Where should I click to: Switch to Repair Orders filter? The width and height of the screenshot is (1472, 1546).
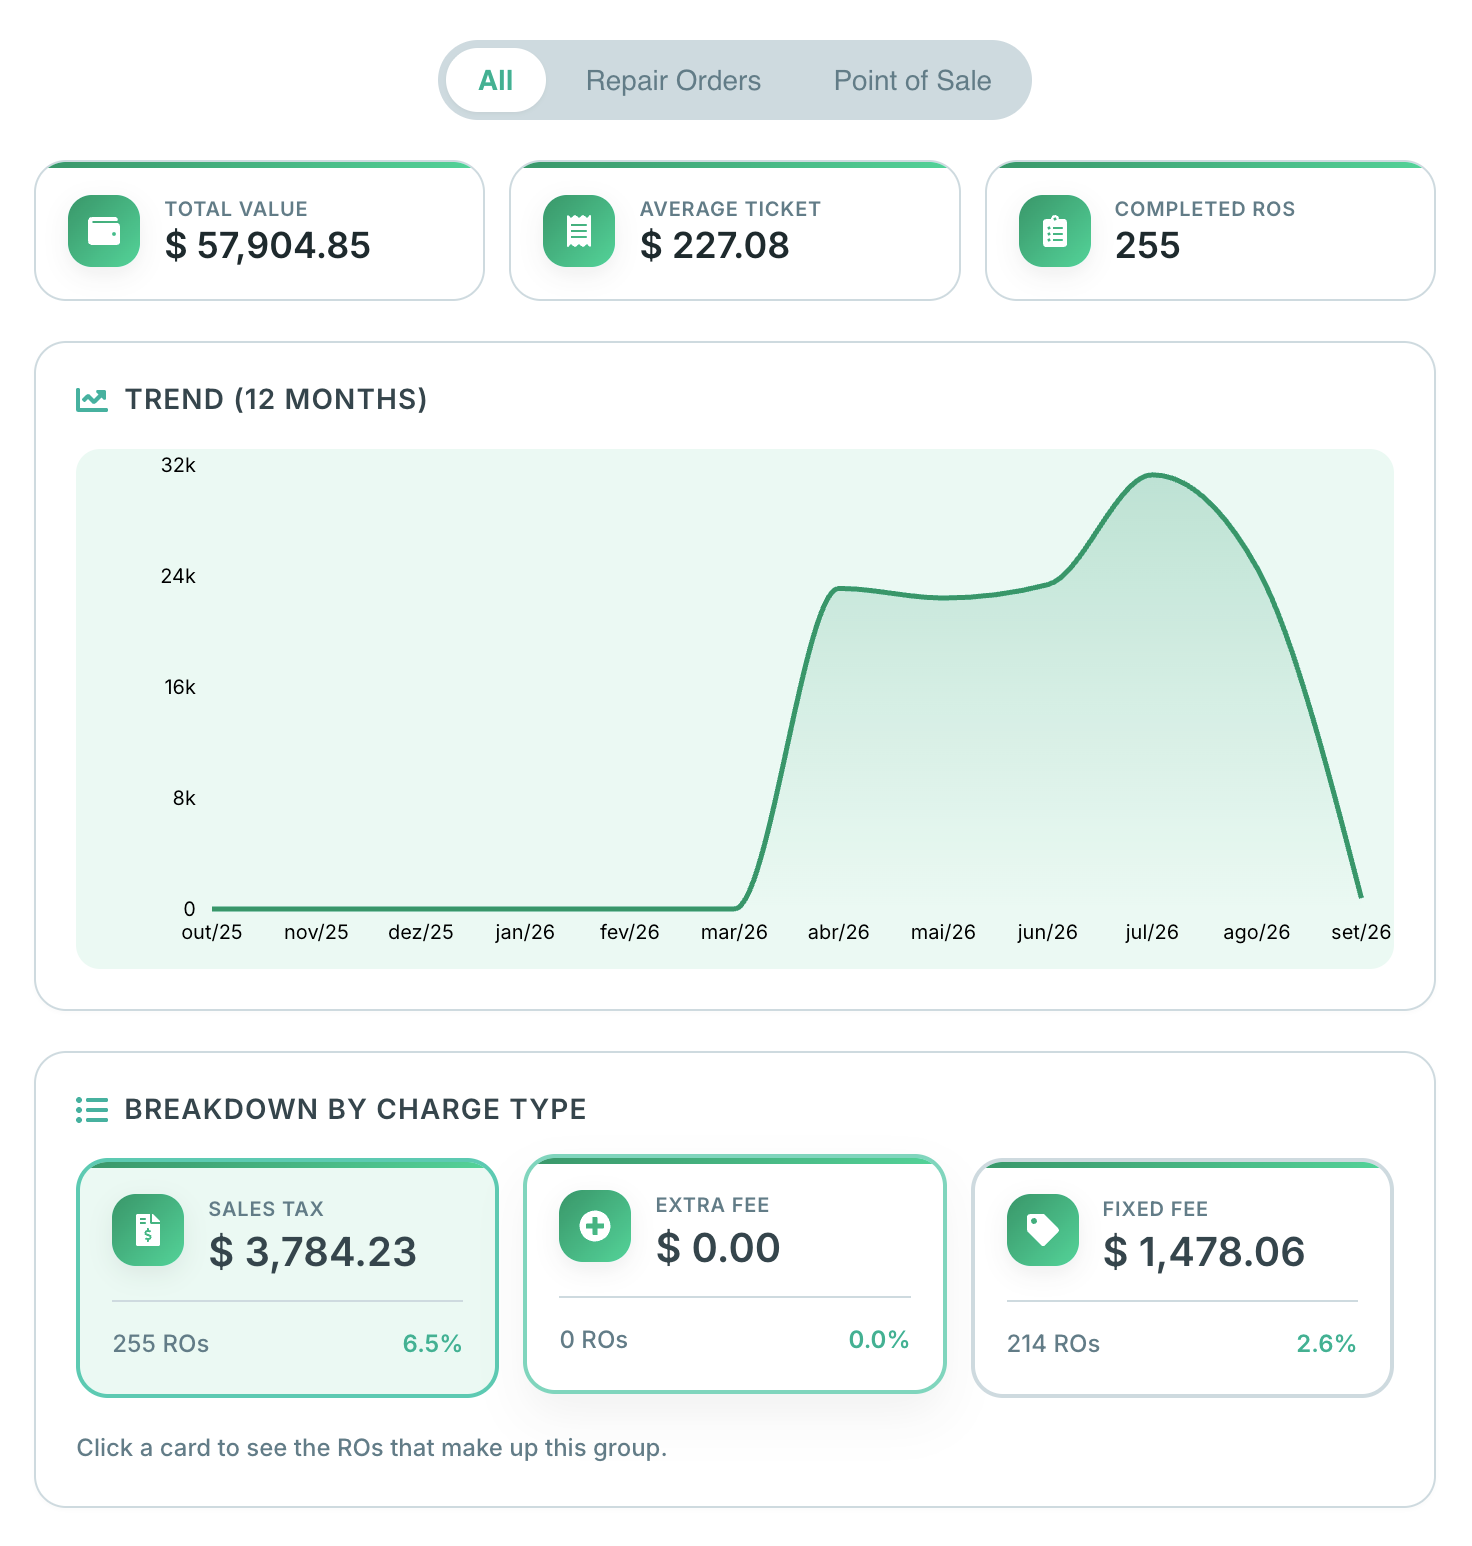point(673,80)
